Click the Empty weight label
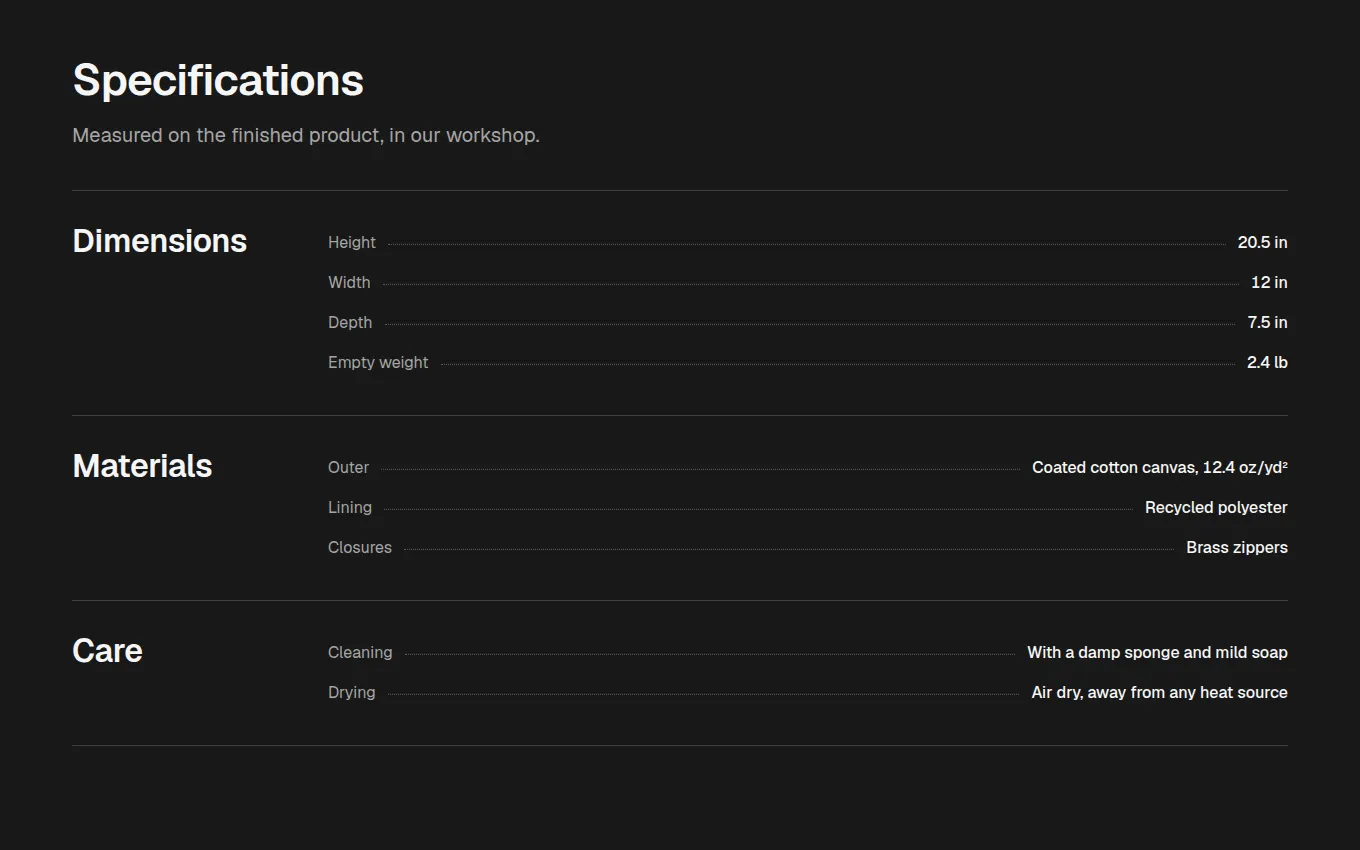 click(x=378, y=362)
